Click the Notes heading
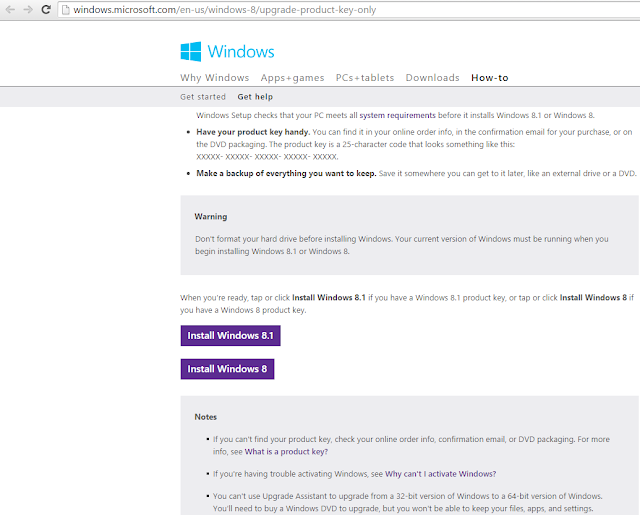Viewport: 640px width, 515px height. 205,417
